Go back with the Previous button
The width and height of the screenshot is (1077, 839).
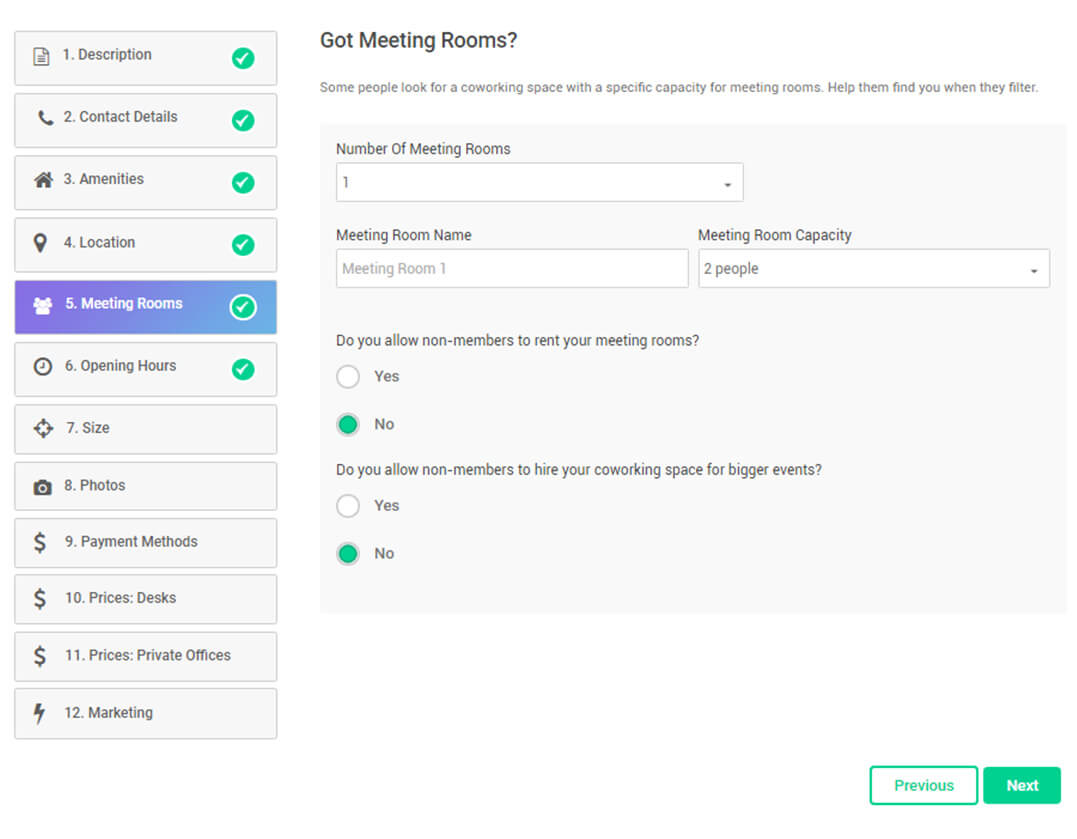[x=923, y=786]
